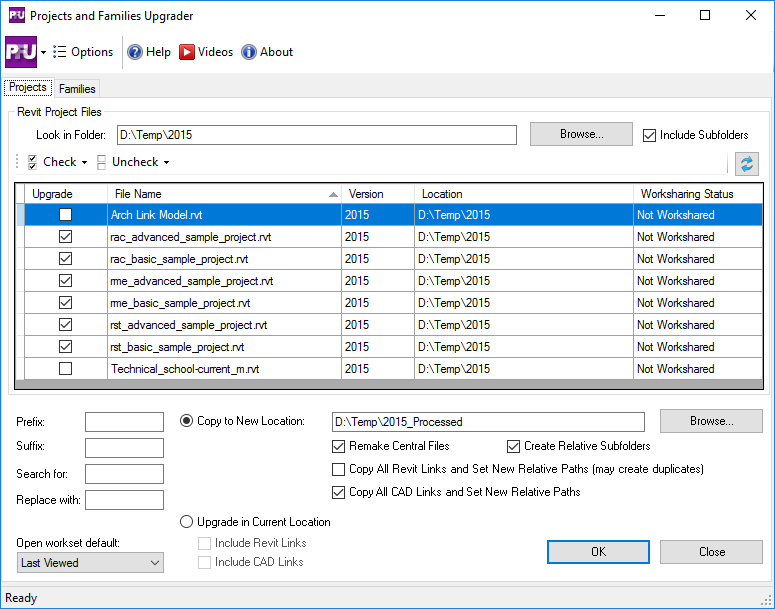Click the About info icon
The height and width of the screenshot is (609, 775).
click(x=249, y=52)
